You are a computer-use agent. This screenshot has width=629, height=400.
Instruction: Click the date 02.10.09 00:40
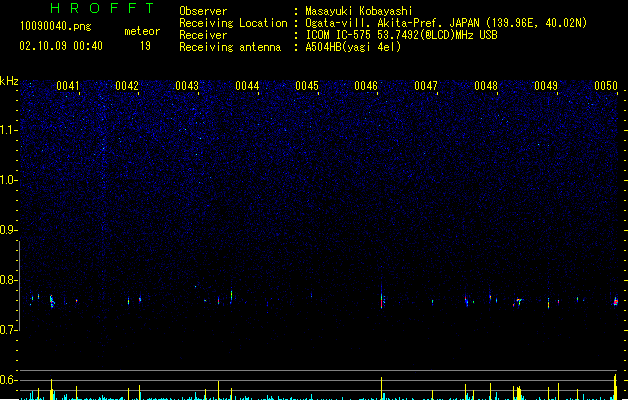pos(61,46)
